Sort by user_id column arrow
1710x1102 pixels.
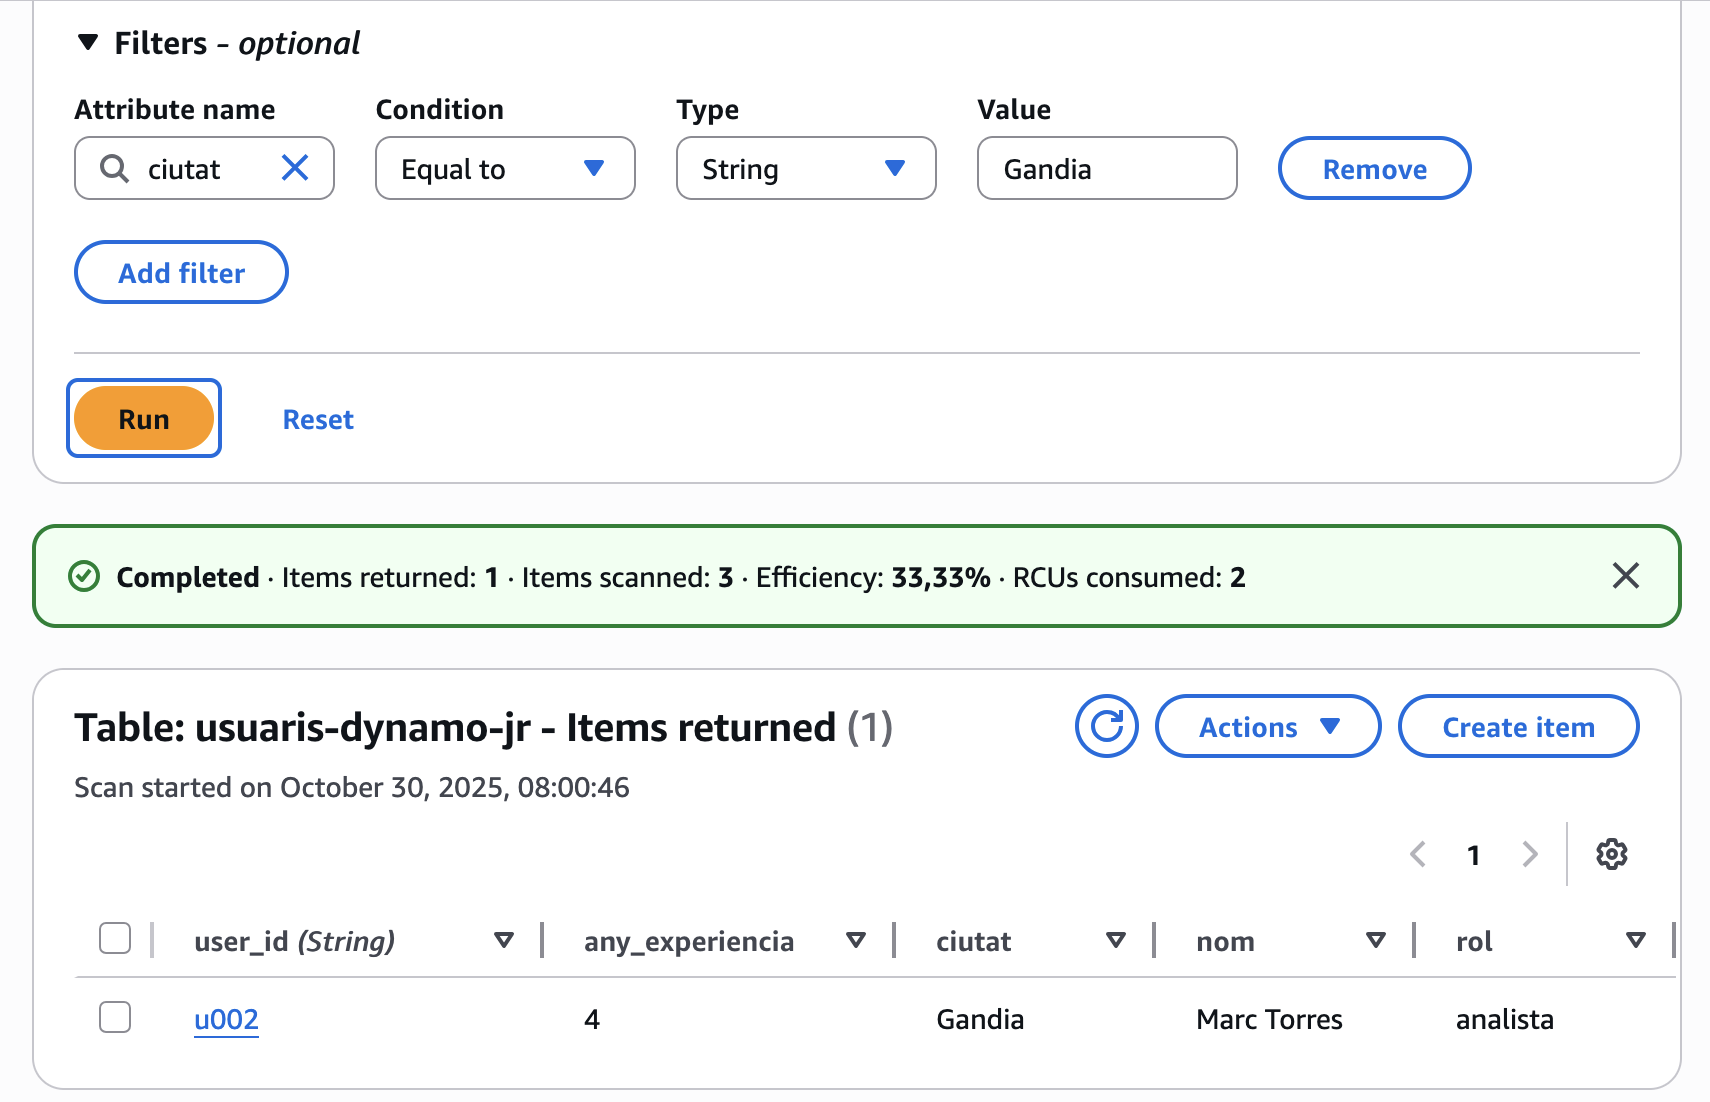point(504,940)
